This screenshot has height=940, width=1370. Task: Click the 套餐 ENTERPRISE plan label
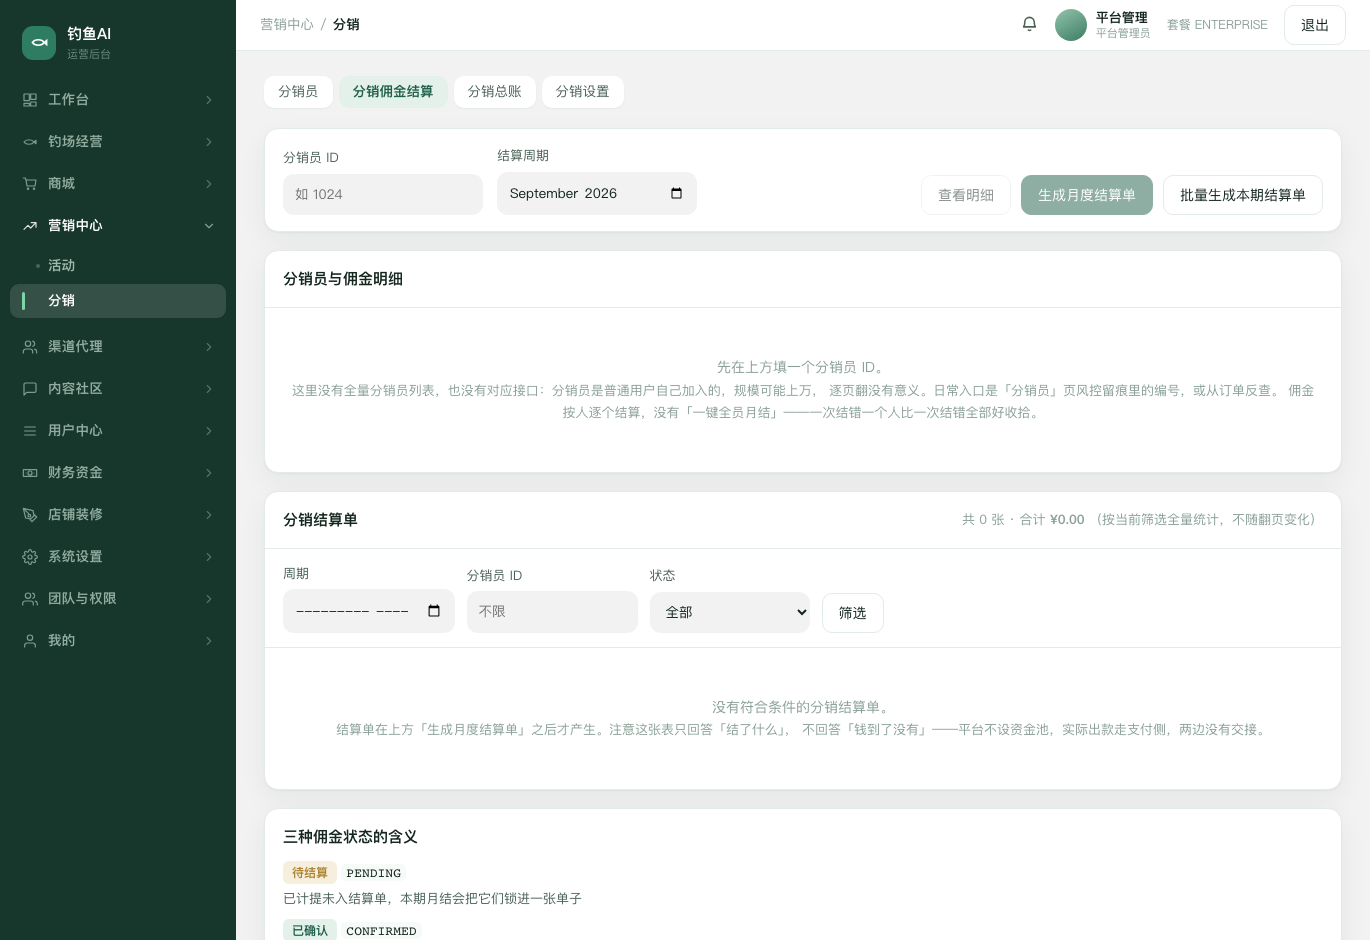tap(1217, 25)
